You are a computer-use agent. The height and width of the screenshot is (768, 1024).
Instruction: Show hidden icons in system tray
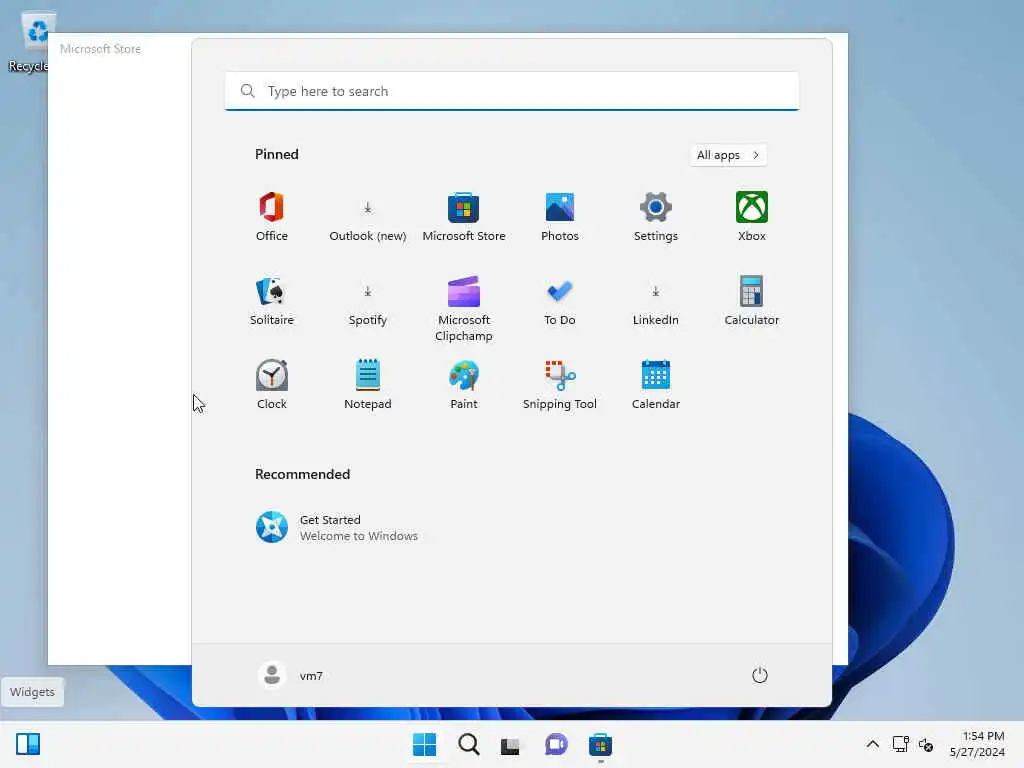pos(872,744)
